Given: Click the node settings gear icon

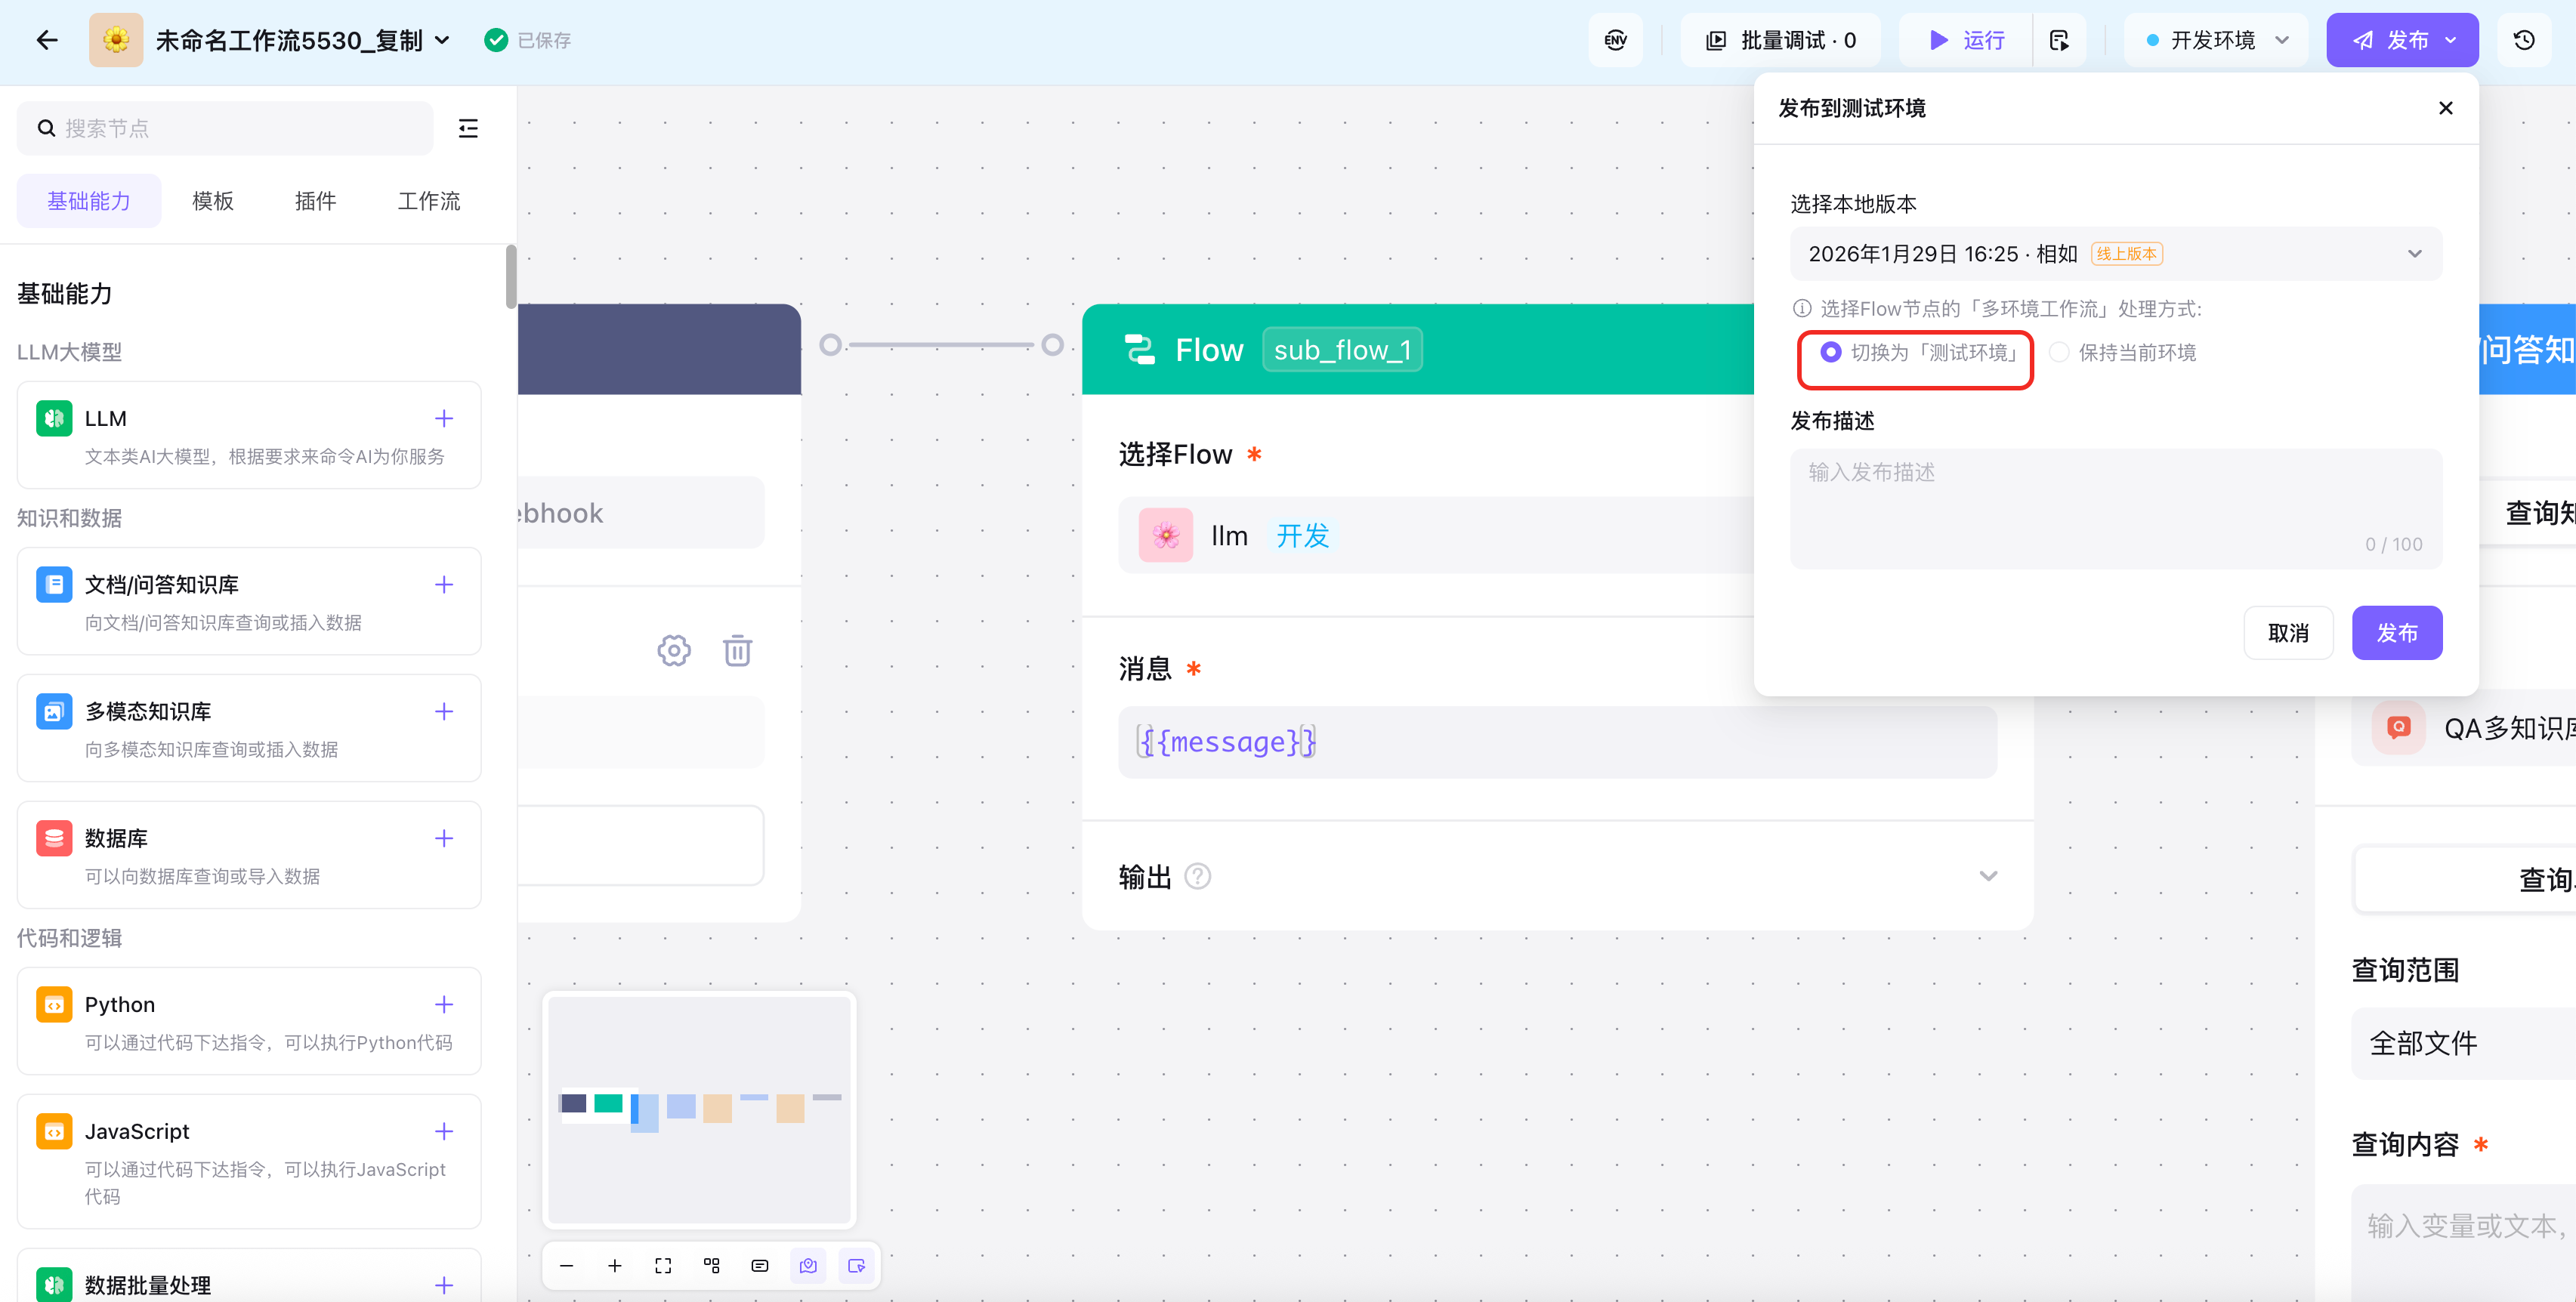Looking at the screenshot, I should [x=674, y=650].
